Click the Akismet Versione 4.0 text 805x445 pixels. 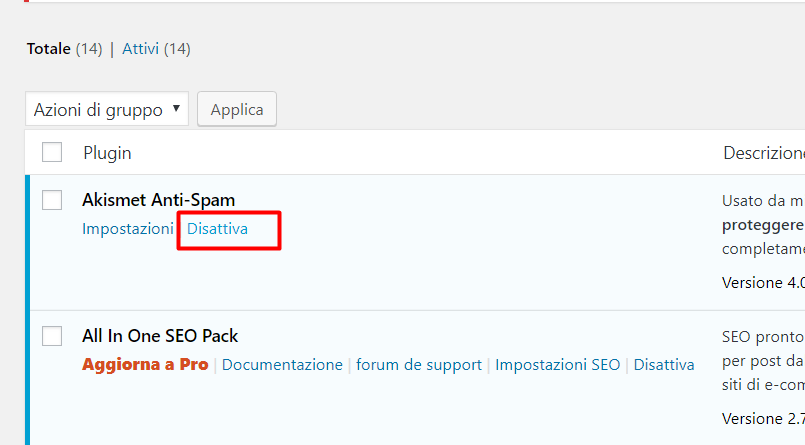pyautogui.click(x=763, y=283)
